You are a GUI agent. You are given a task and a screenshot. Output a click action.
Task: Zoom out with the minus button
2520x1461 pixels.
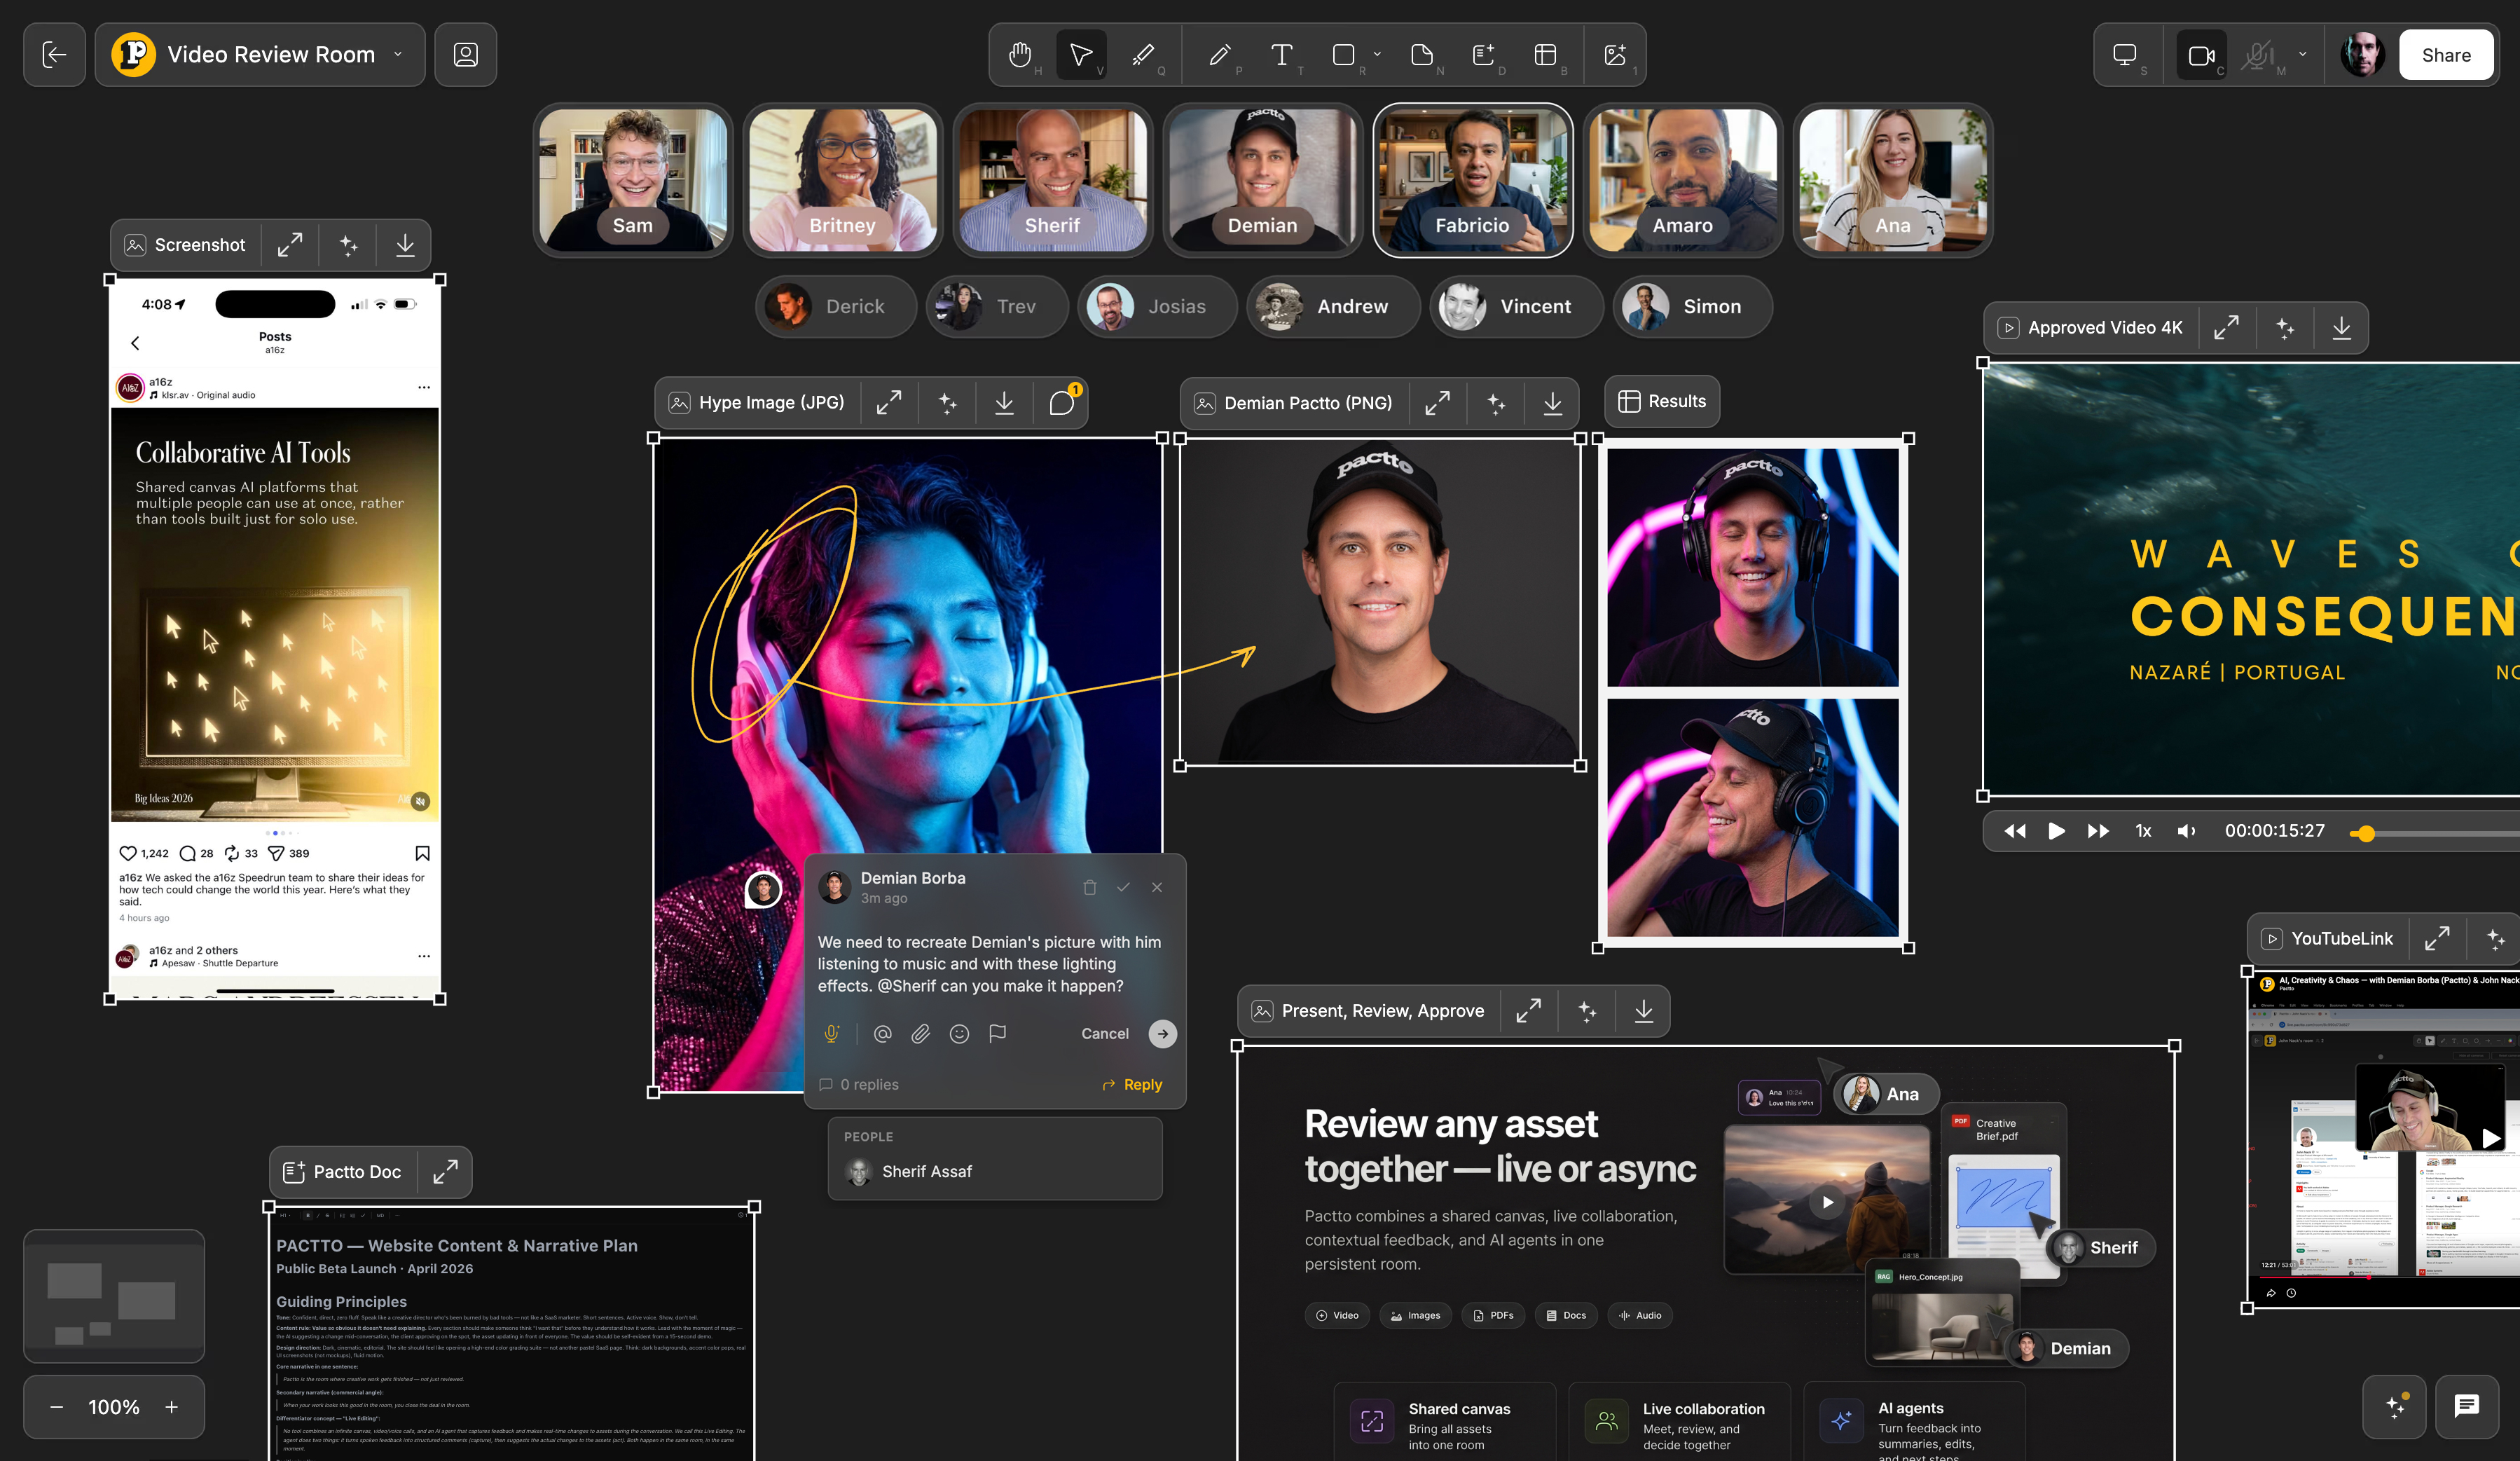point(57,1407)
